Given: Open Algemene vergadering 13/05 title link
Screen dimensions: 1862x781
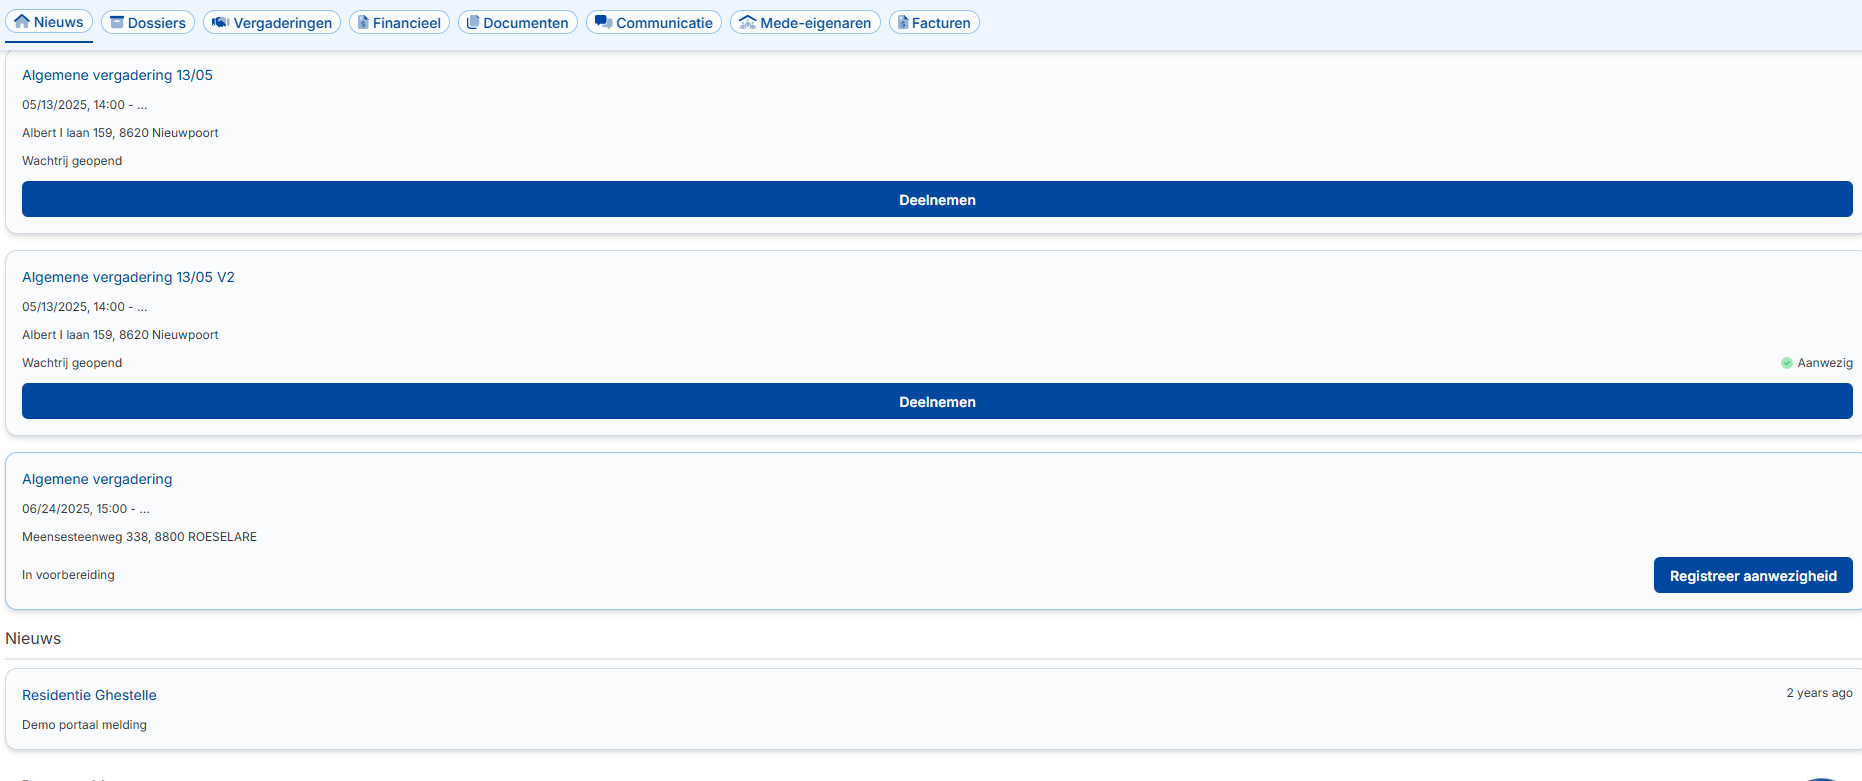Looking at the screenshot, I should pos(117,75).
